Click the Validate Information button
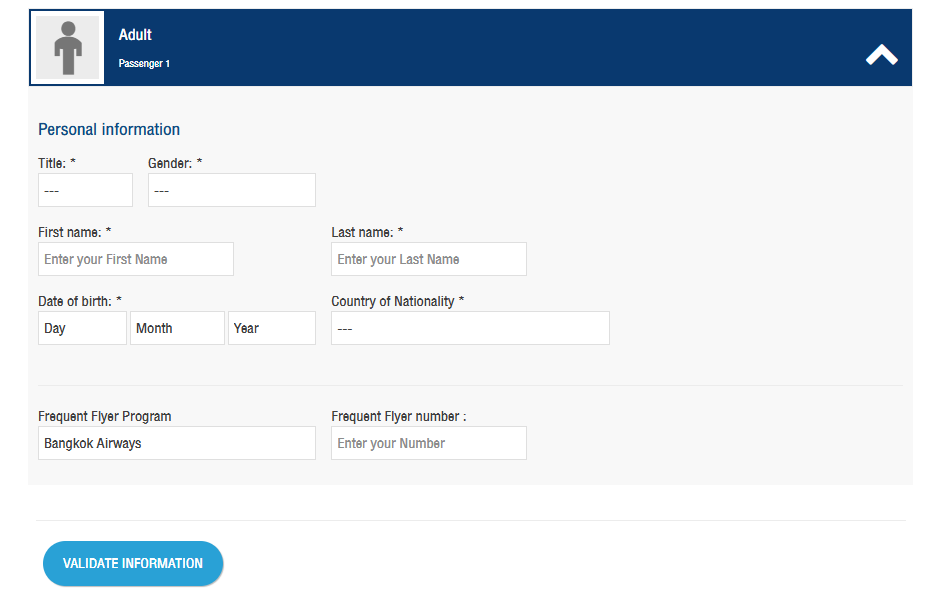The image size is (926, 602). point(133,564)
